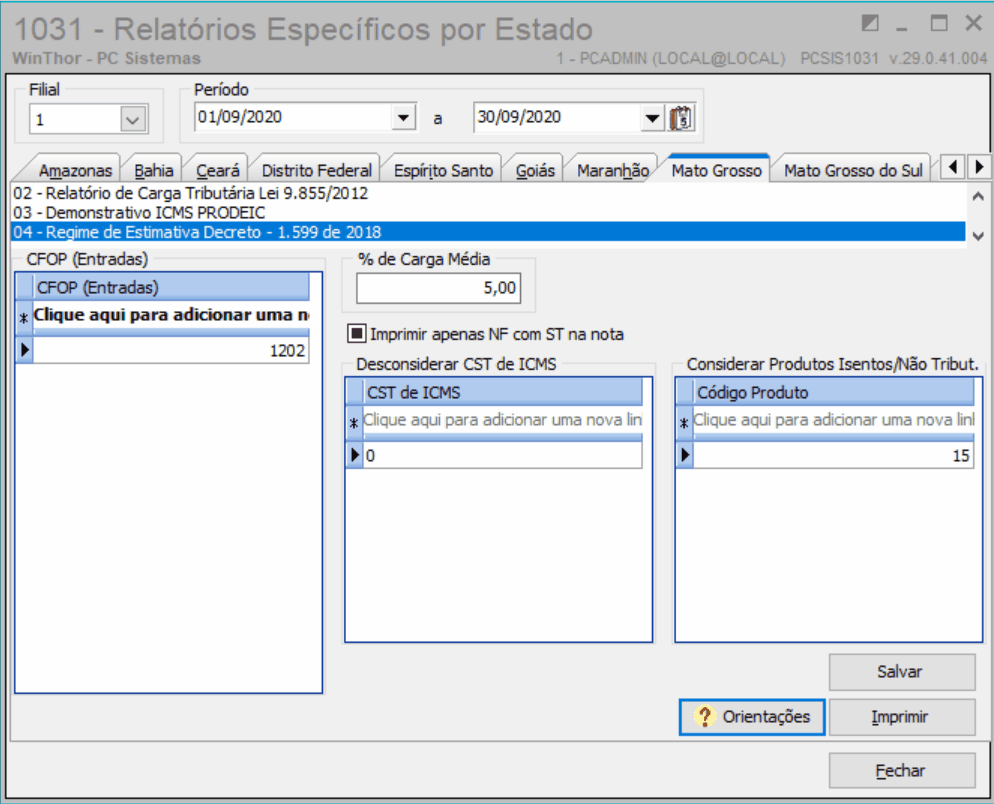
Task: Open the period calendar shortcut icon
Action: (681, 118)
